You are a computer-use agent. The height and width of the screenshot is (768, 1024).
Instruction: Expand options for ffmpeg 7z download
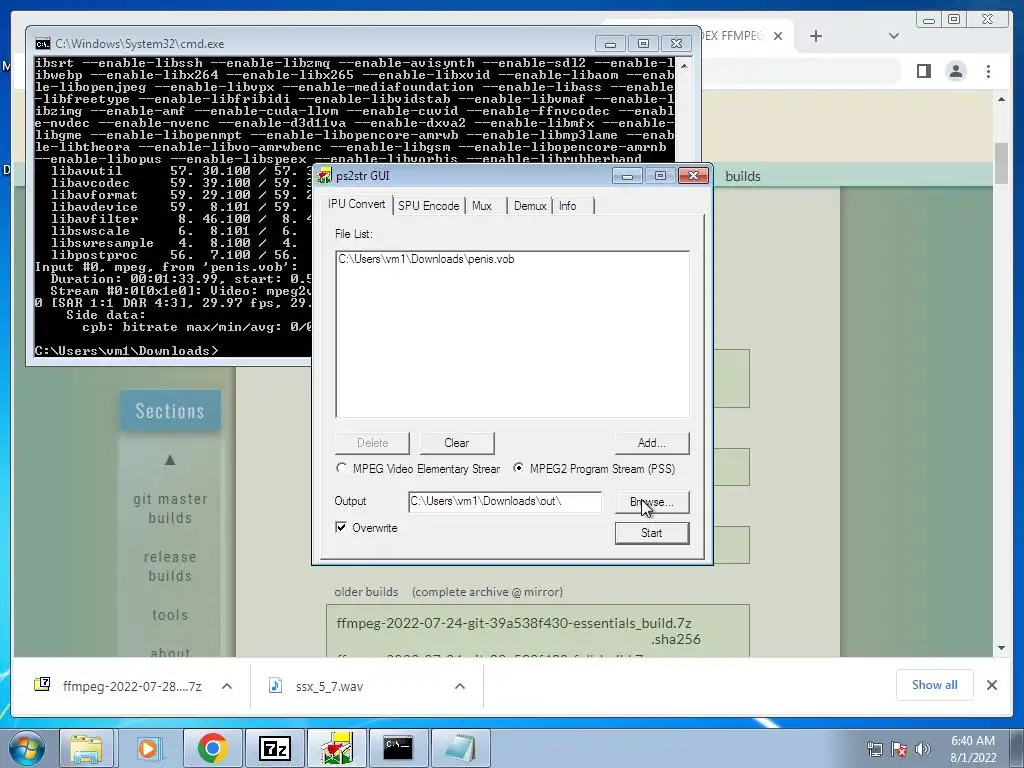(227, 686)
